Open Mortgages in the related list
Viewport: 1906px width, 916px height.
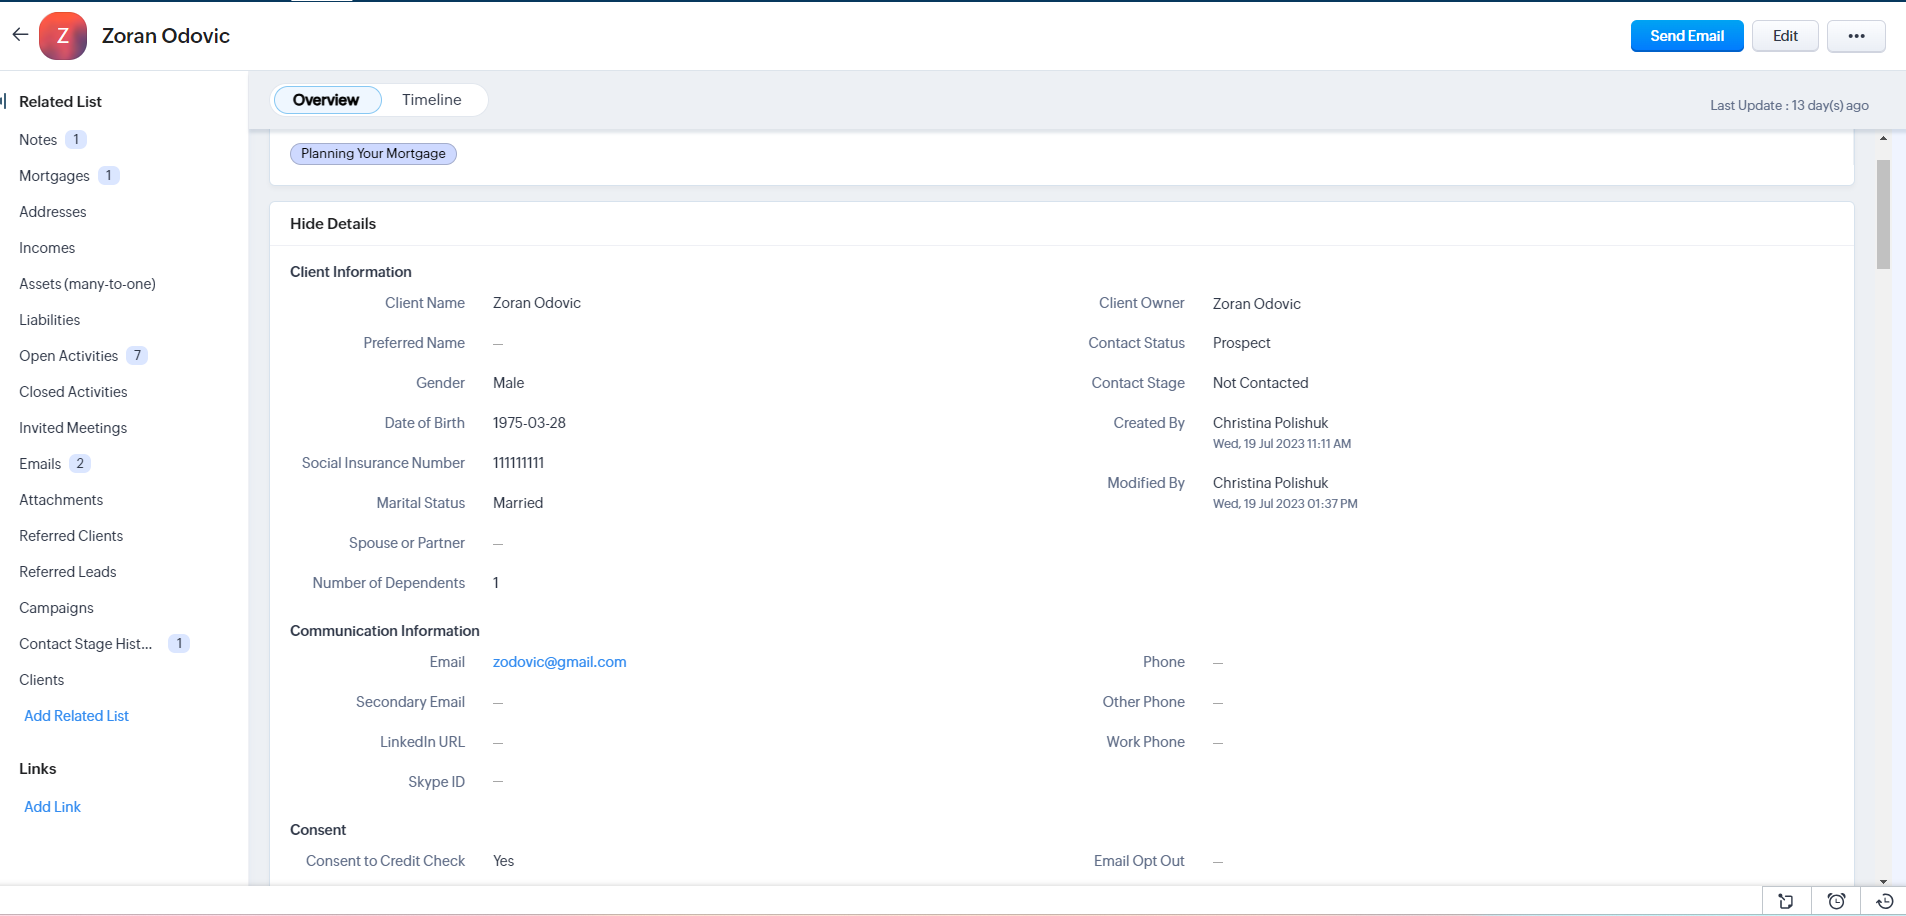[x=54, y=176]
